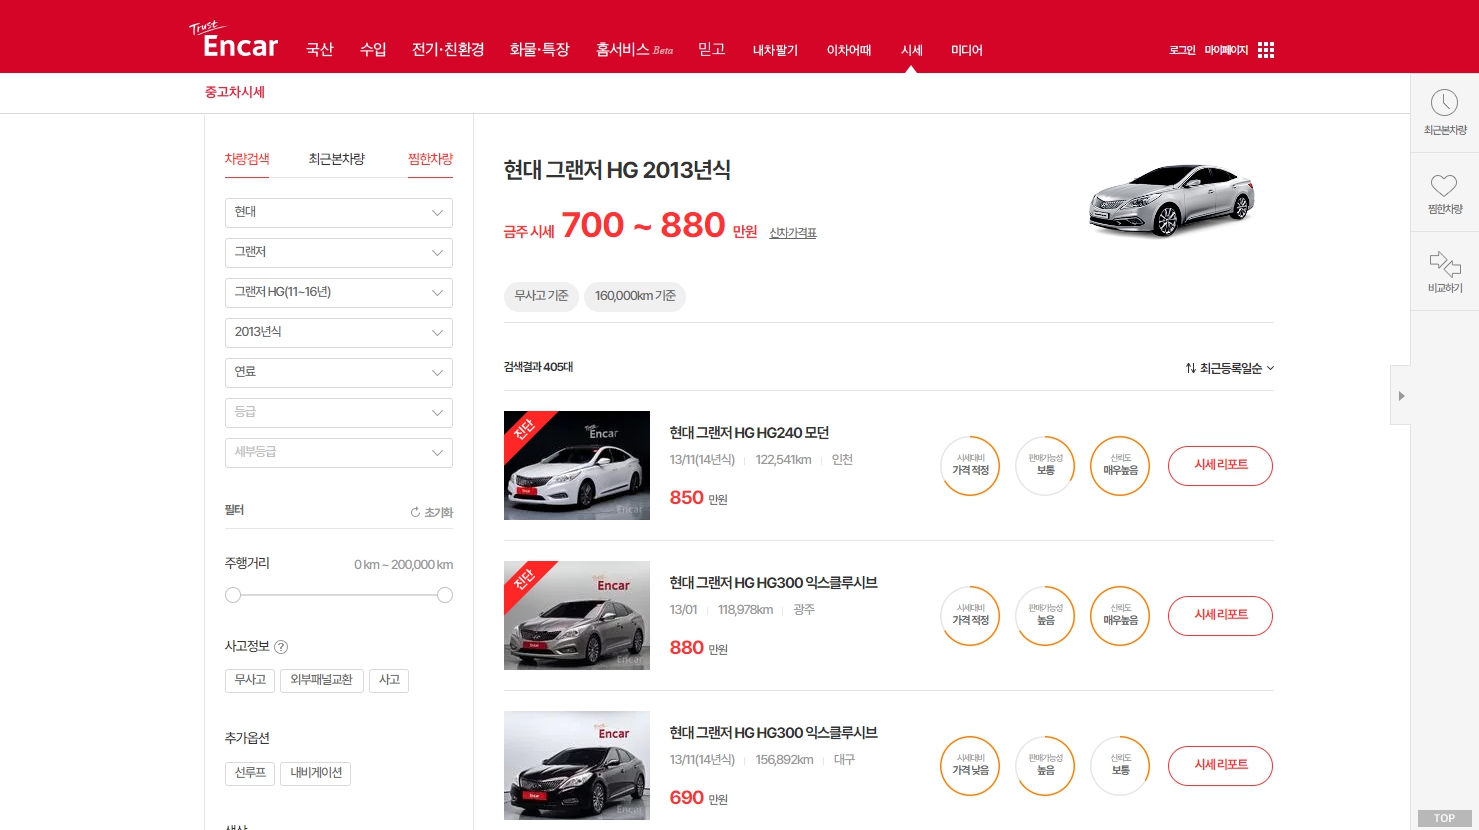Click the 무사고 기준 tag
The height and width of the screenshot is (830, 1479).
click(x=541, y=296)
